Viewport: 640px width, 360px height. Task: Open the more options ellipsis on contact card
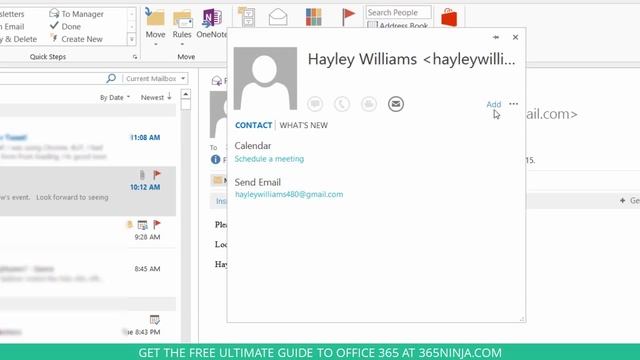(x=513, y=104)
